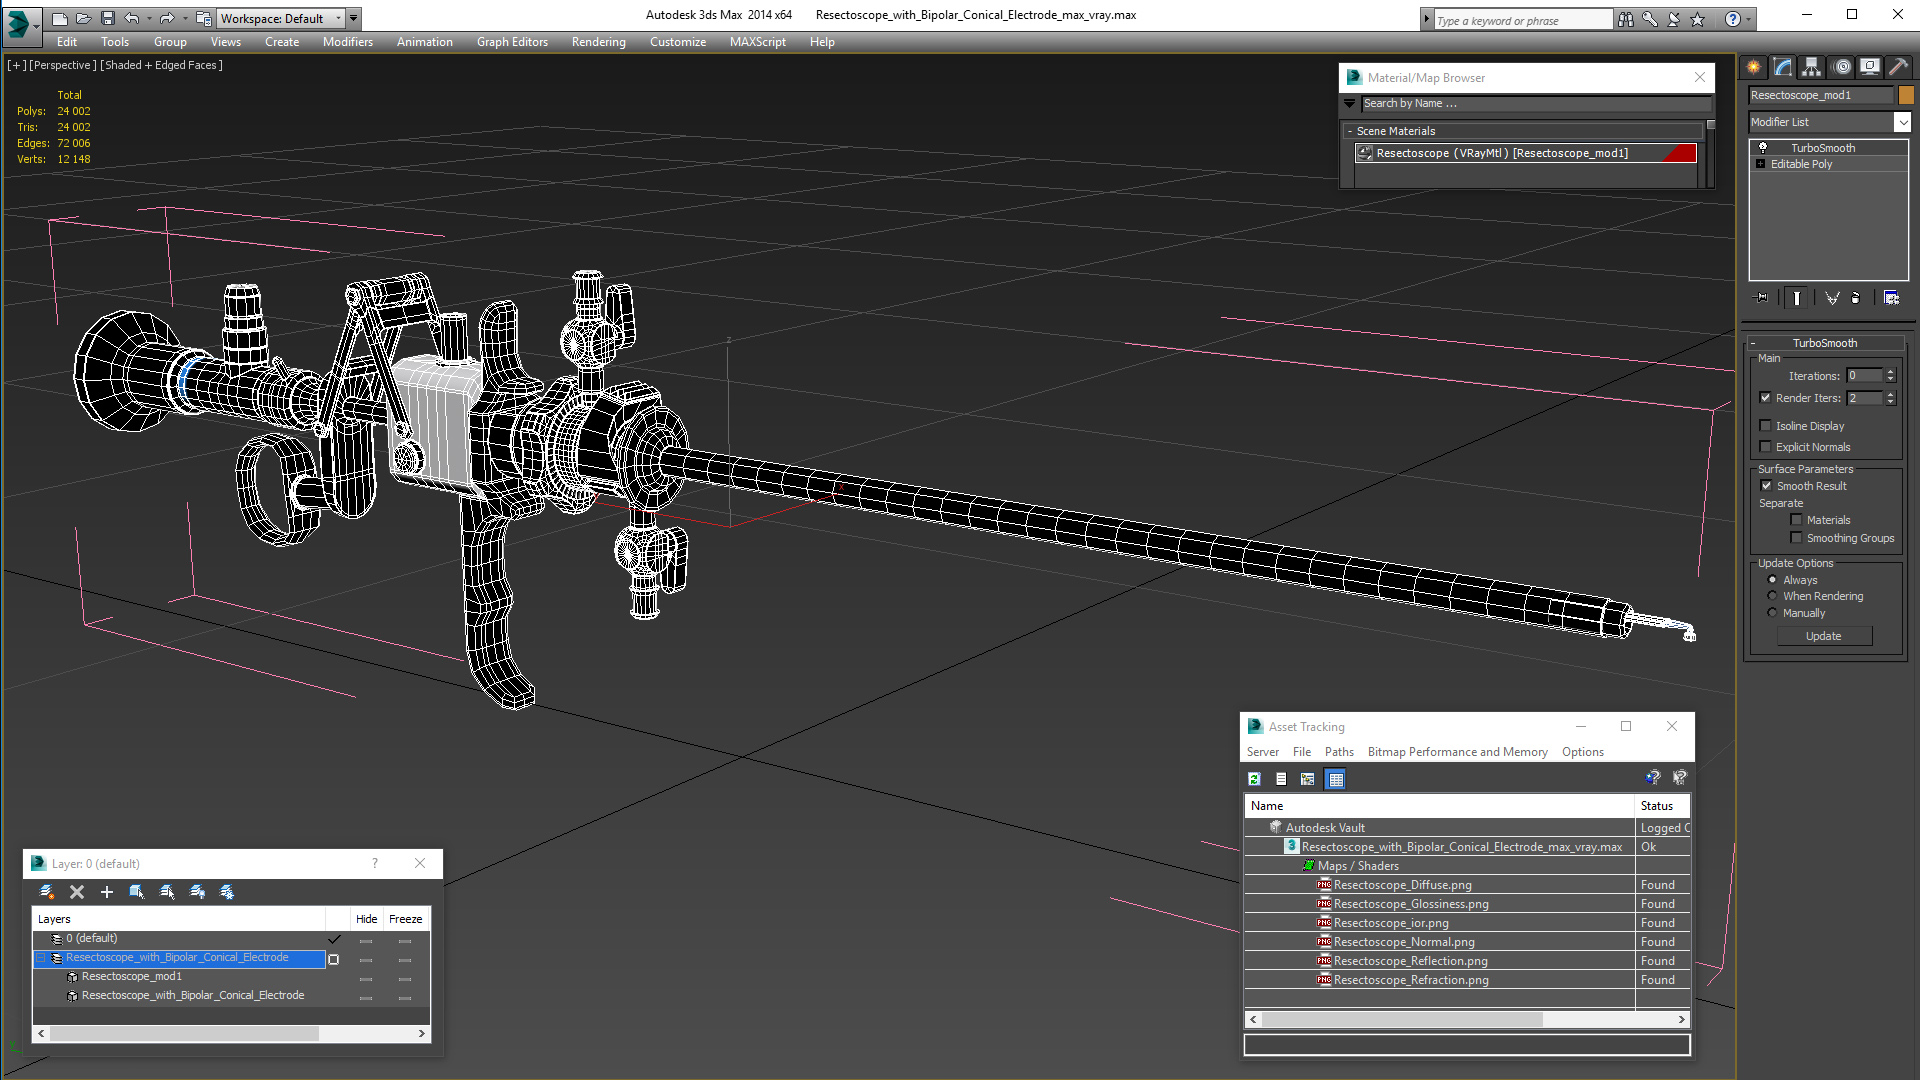Select Manually update option radio

(x=1773, y=613)
